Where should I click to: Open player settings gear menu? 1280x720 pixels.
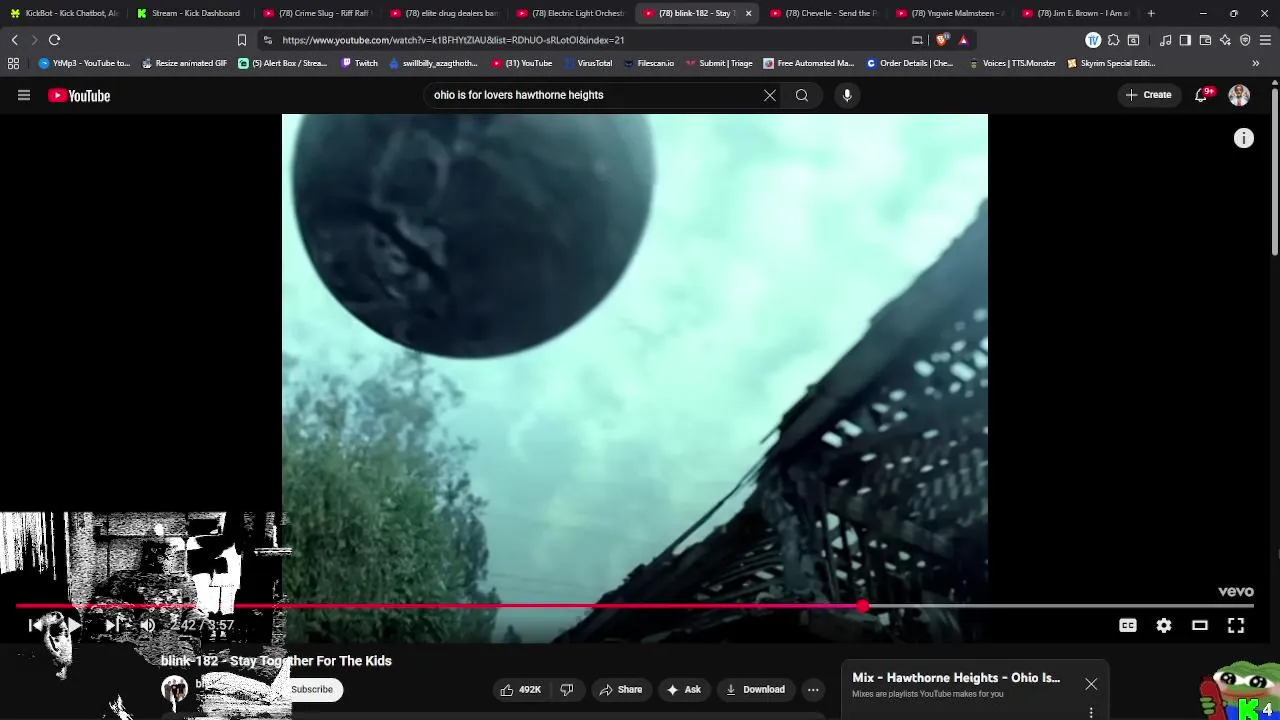[1164, 625]
